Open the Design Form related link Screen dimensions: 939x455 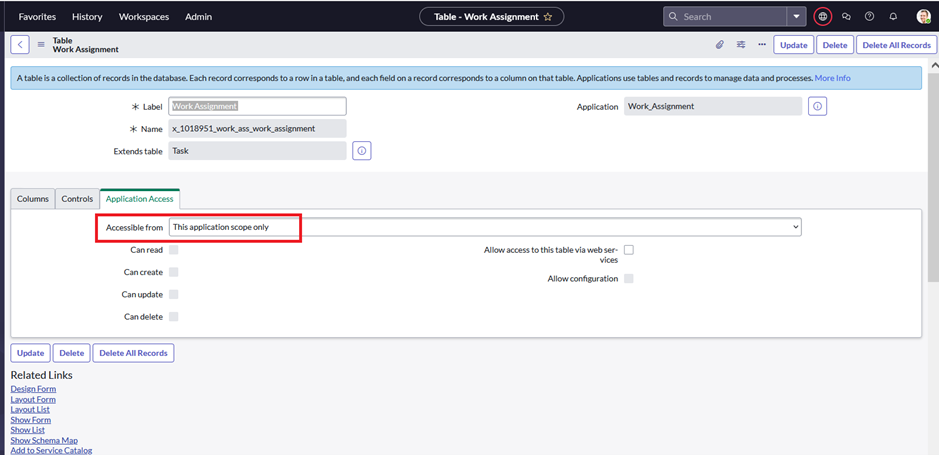coord(33,389)
